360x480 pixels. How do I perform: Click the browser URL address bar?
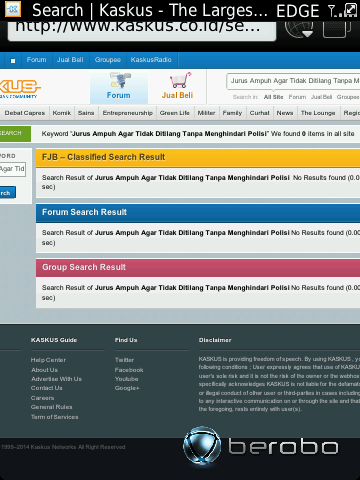pyautogui.click(x=142, y=30)
